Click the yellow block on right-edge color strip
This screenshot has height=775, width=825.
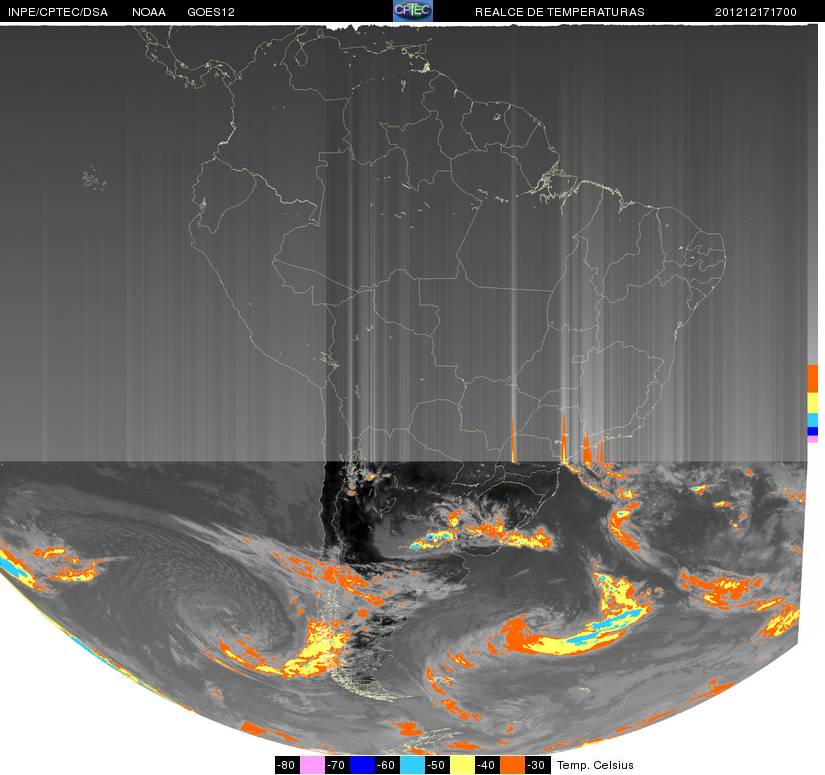point(812,403)
